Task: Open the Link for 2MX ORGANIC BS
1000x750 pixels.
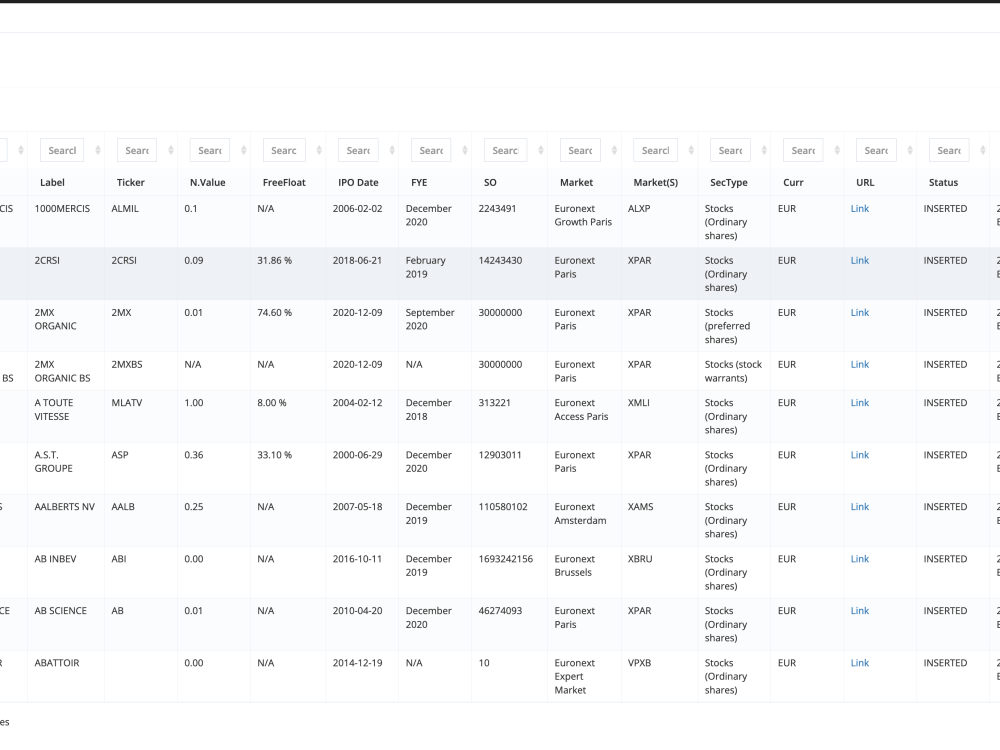Action: pyautogui.click(x=860, y=364)
